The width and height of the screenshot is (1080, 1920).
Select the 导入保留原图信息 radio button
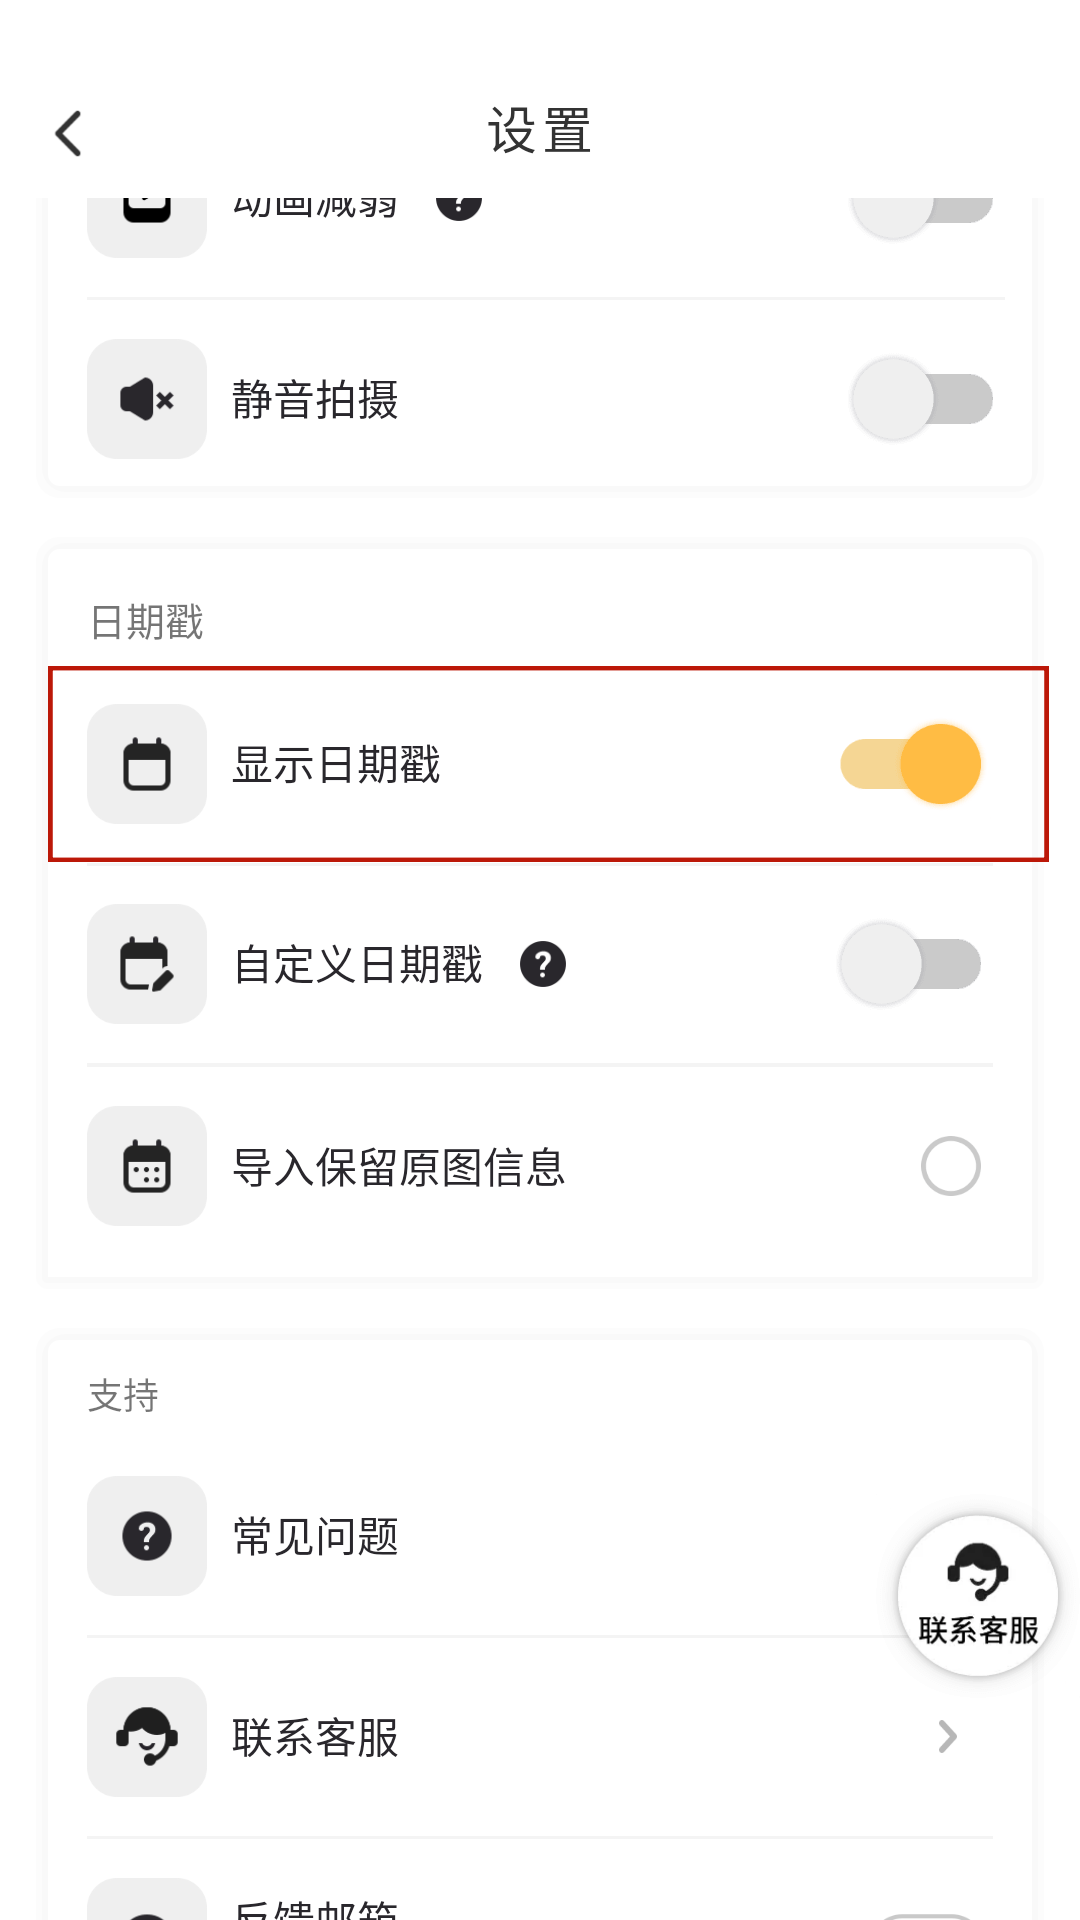pos(950,1166)
